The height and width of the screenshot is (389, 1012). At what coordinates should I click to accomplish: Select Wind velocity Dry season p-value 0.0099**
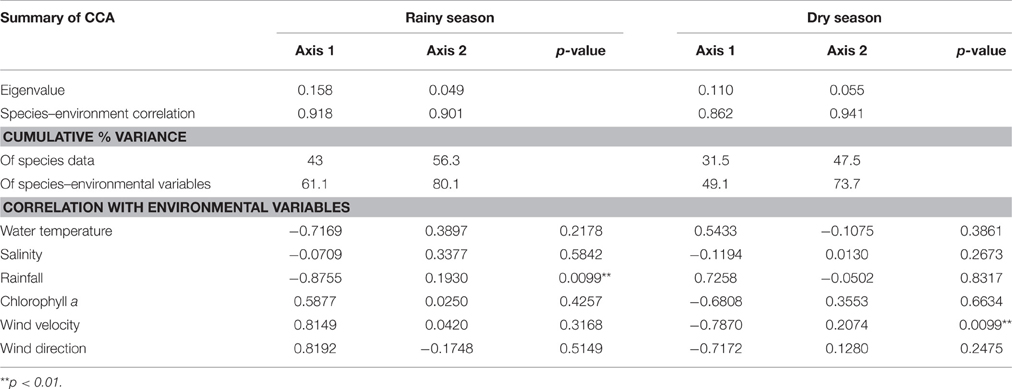point(980,324)
